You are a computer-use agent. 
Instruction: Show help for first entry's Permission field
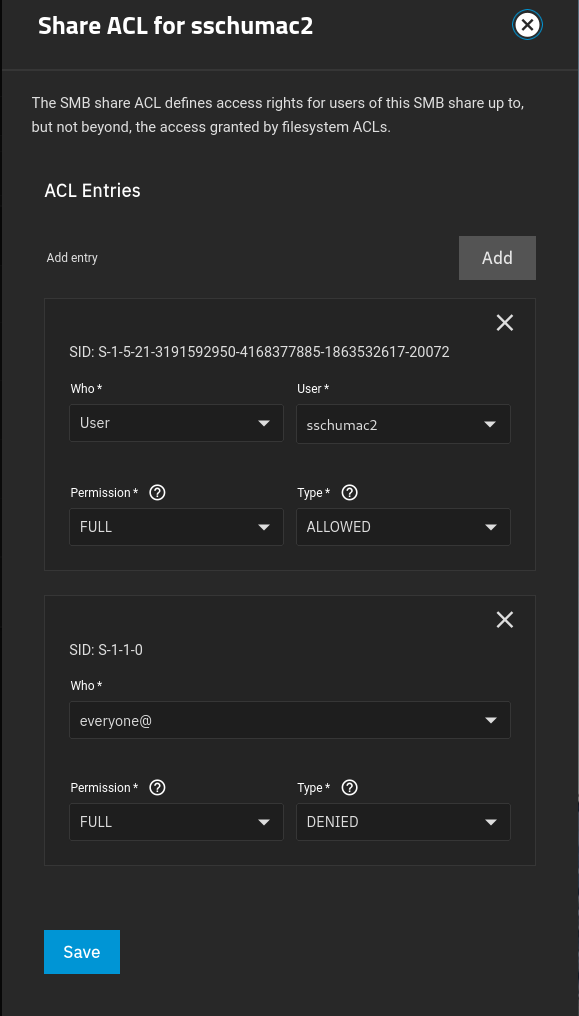point(157,493)
